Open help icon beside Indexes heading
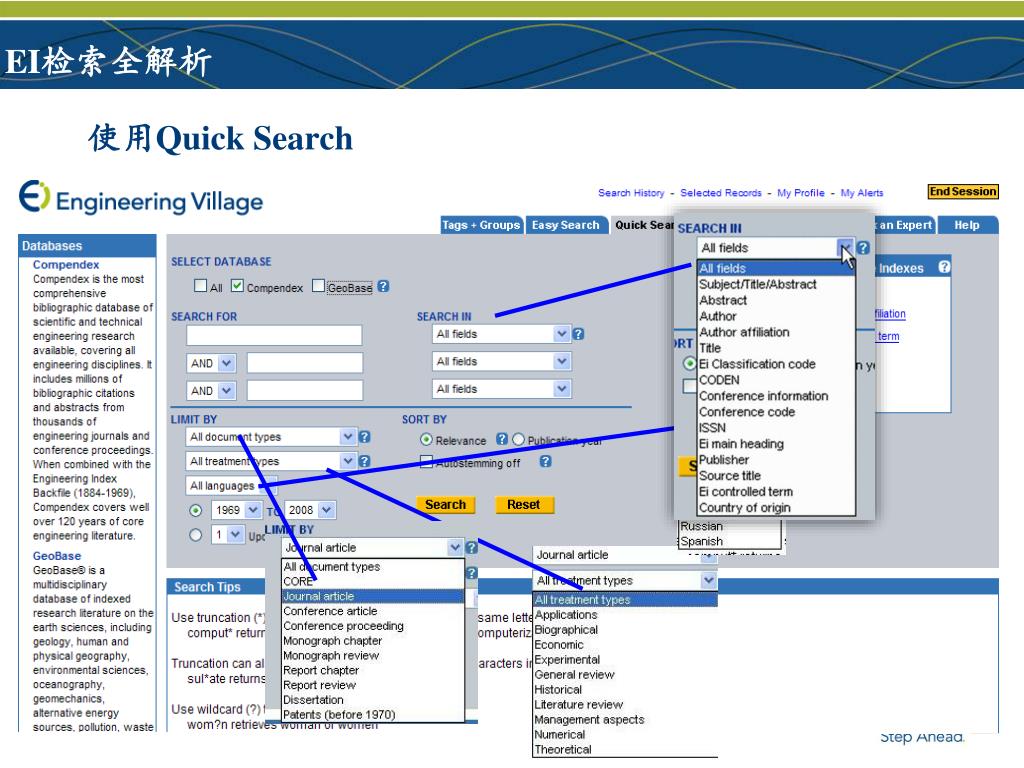Screen dimensions: 1024x768 [944, 266]
